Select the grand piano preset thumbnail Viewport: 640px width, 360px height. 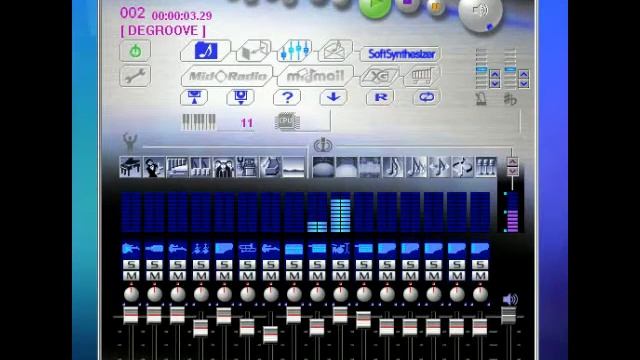131,167
